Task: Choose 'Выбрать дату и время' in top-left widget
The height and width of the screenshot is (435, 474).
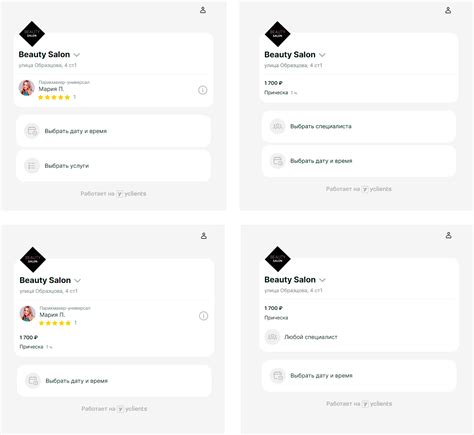Action: 113,131
